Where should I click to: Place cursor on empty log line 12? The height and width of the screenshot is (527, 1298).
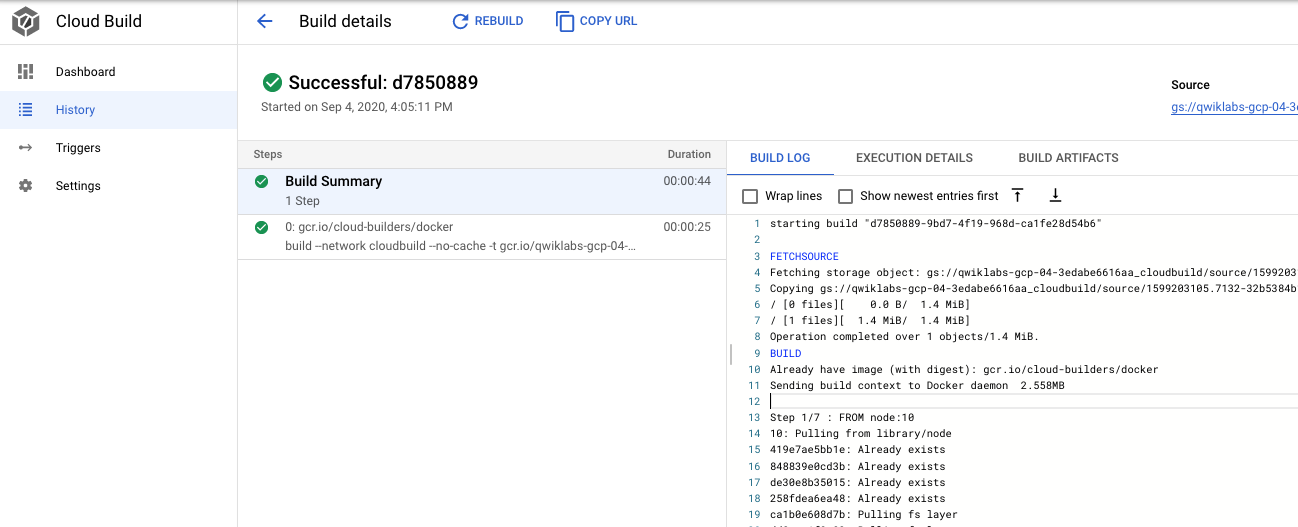[x=1033, y=401]
